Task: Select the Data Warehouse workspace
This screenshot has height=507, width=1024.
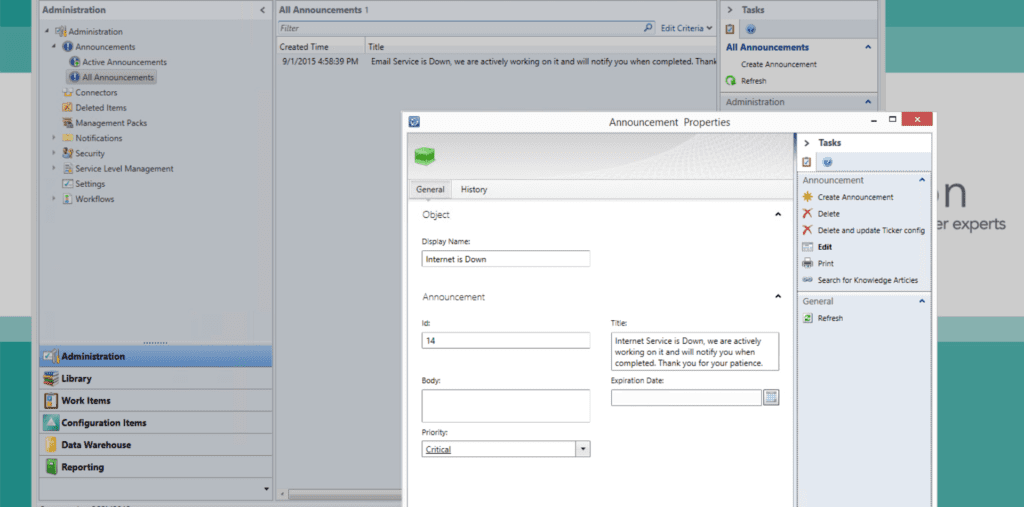Action: (x=155, y=445)
